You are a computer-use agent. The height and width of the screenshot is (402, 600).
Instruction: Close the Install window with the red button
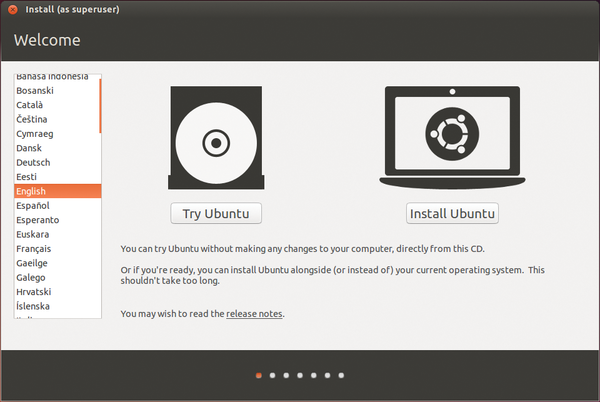pyautogui.click(x=13, y=10)
